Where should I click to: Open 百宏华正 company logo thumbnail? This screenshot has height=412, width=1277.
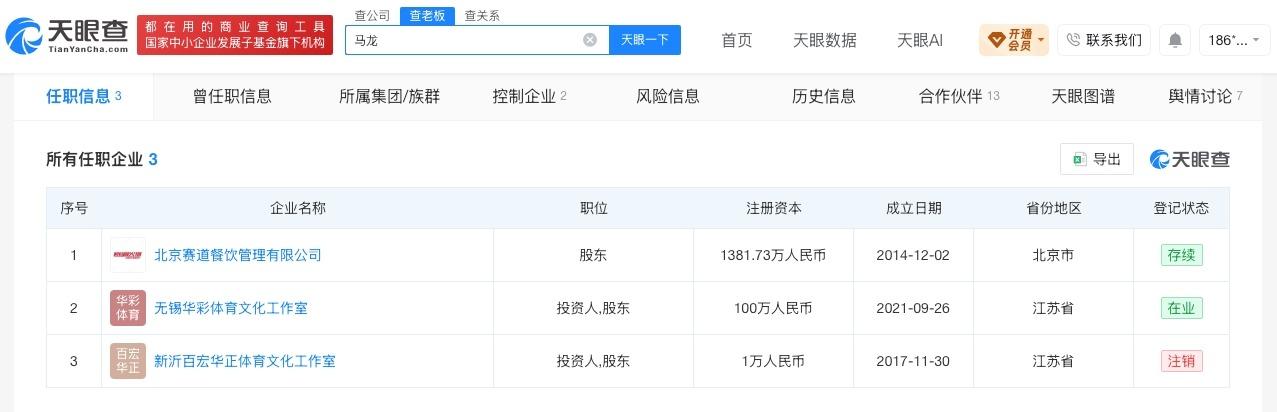coord(128,361)
